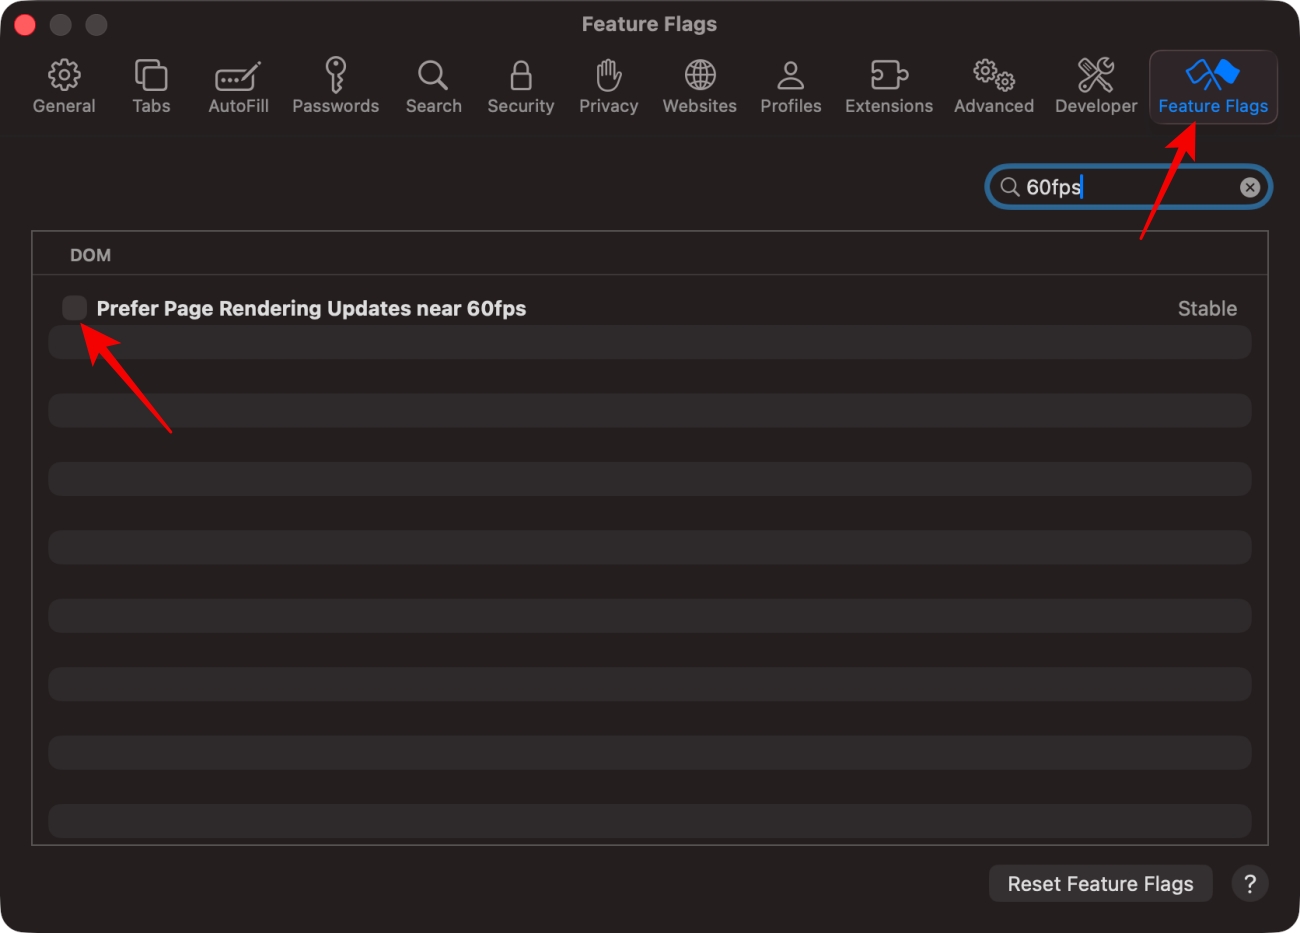Click into the 60fps search field
This screenshot has height=933, width=1300.
point(1129,187)
